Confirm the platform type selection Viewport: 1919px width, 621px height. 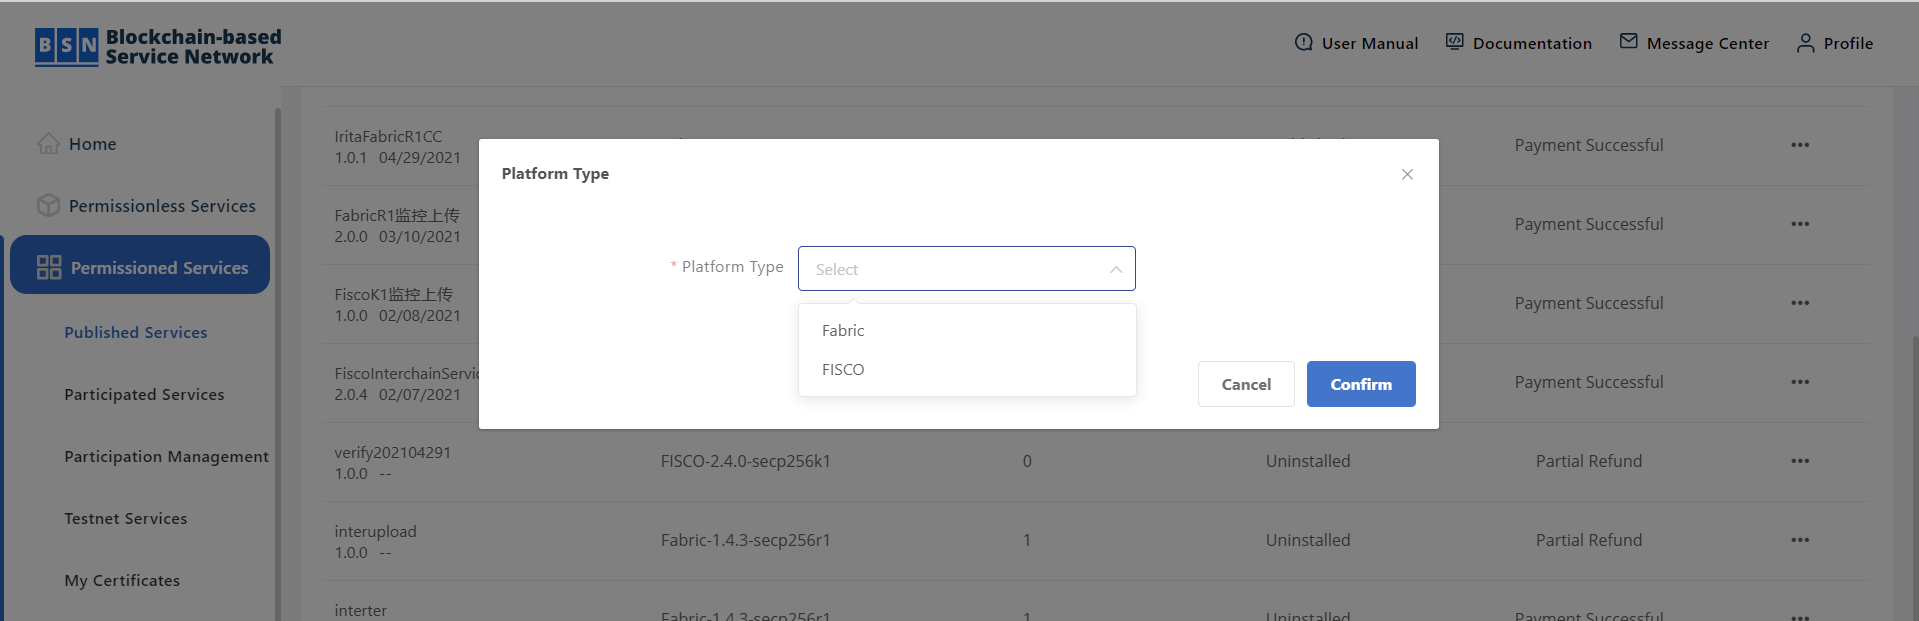coord(1361,384)
